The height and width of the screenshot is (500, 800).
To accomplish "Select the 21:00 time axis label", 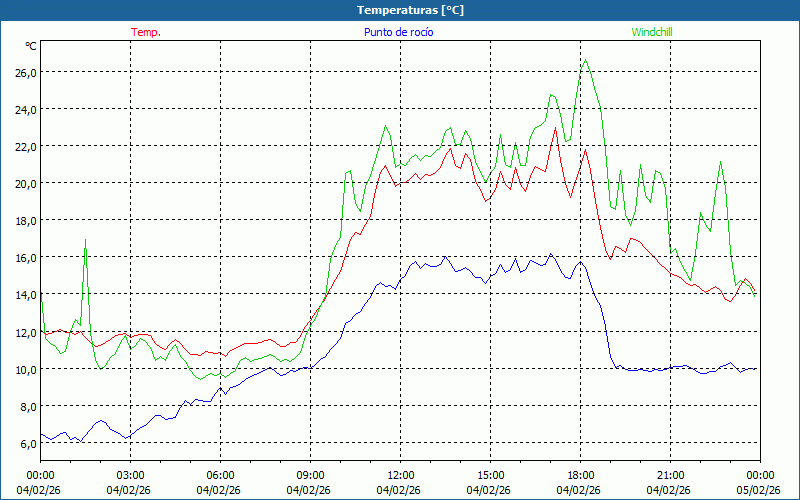I will point(670,475).
